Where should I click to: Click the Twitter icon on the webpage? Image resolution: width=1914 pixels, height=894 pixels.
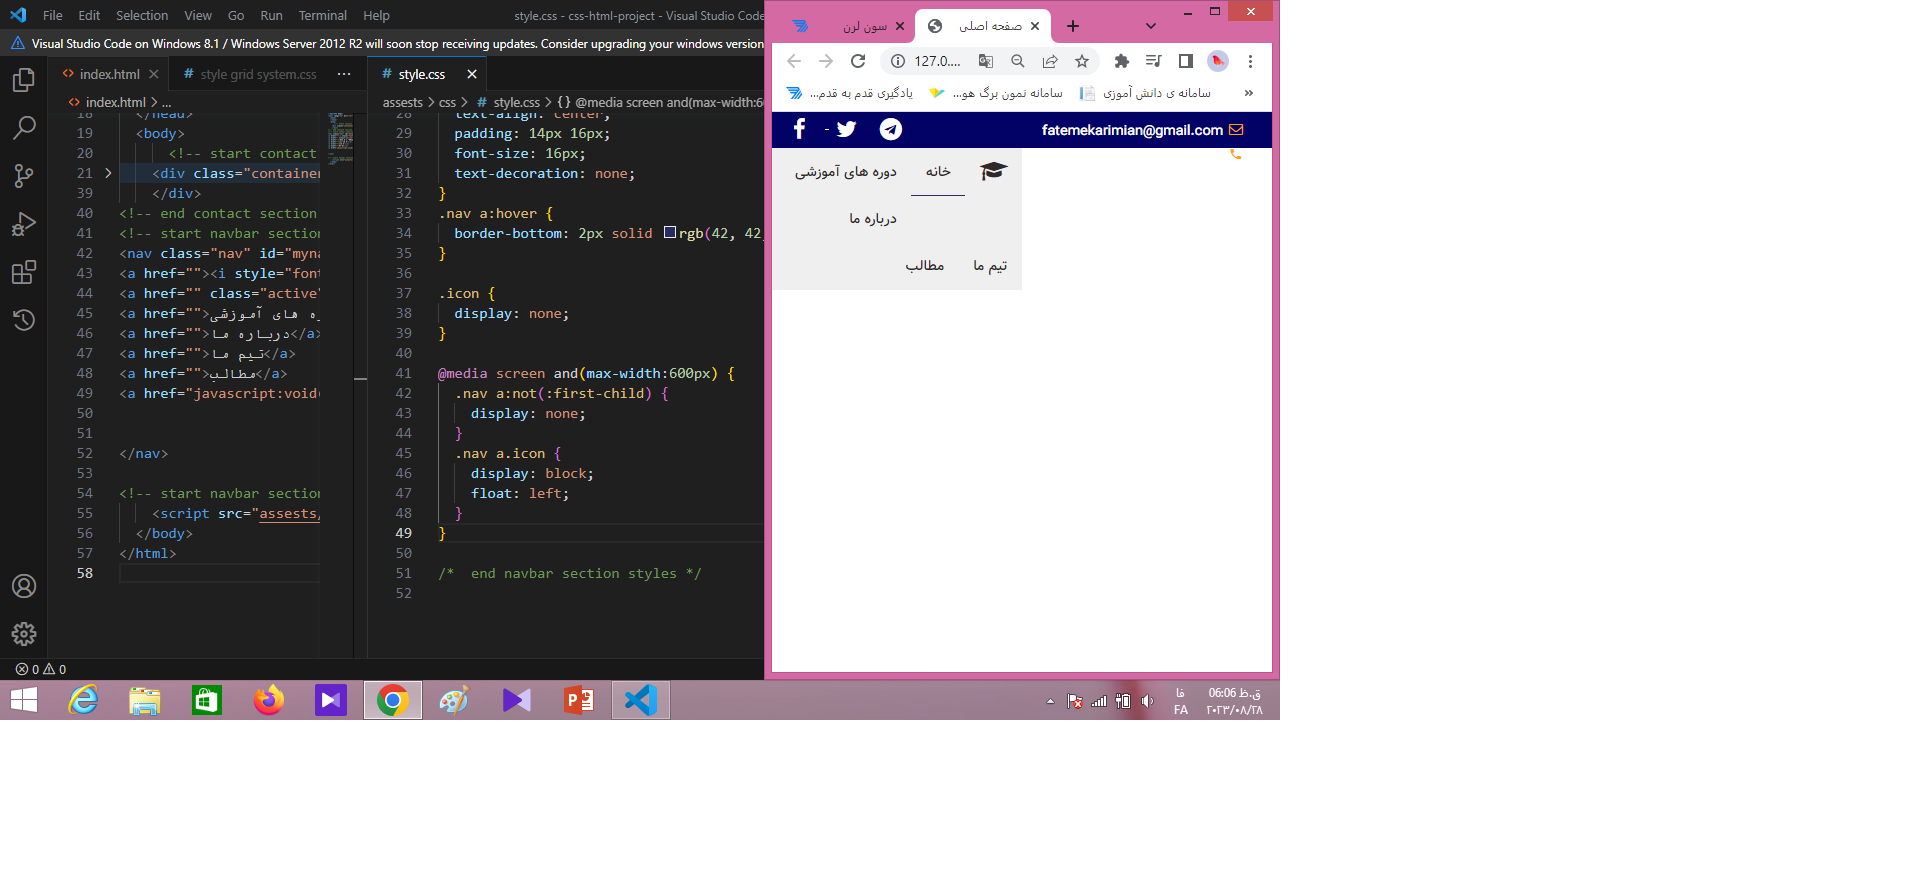click(846, 129)
